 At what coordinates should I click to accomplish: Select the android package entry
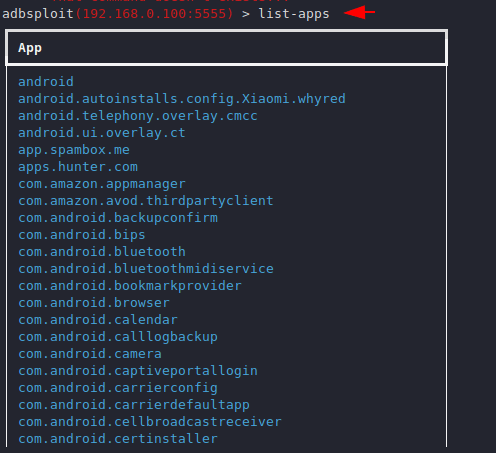46,82
